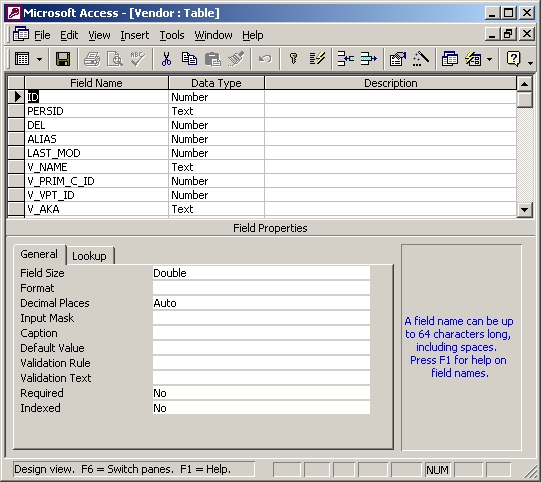Click the Print toolbar icon
This screenshot has width=541, height=482.
92,59
